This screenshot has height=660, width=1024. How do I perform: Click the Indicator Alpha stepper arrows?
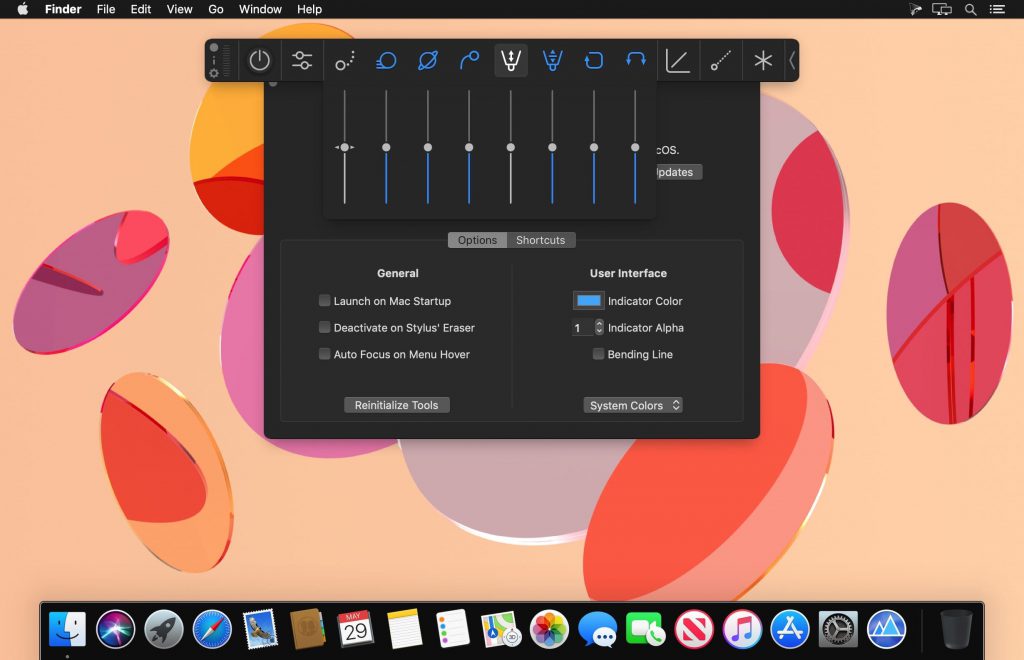(x=599, y=328)
